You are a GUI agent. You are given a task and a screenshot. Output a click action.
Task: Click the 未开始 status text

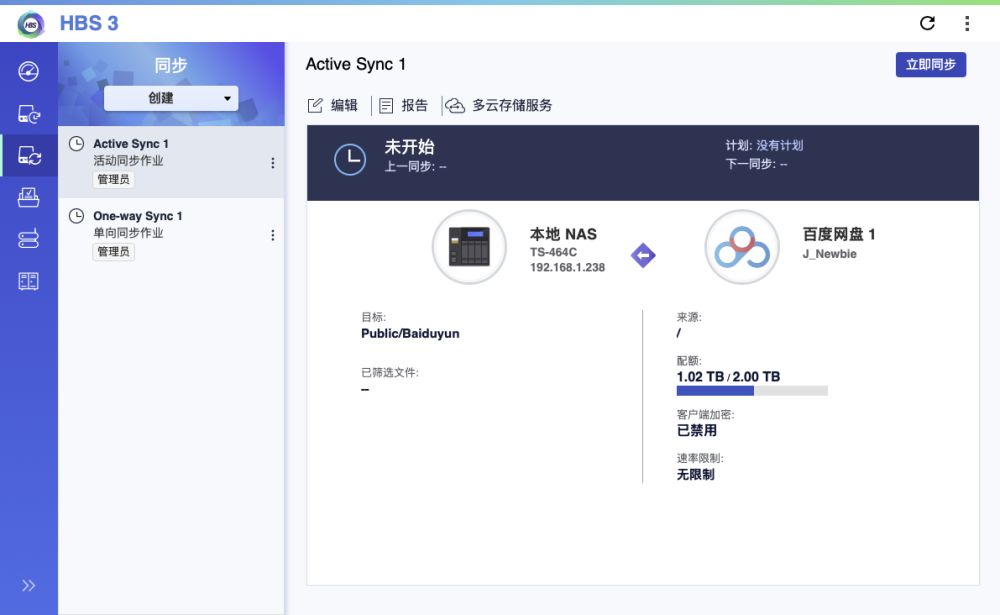(x=409, y=147)
